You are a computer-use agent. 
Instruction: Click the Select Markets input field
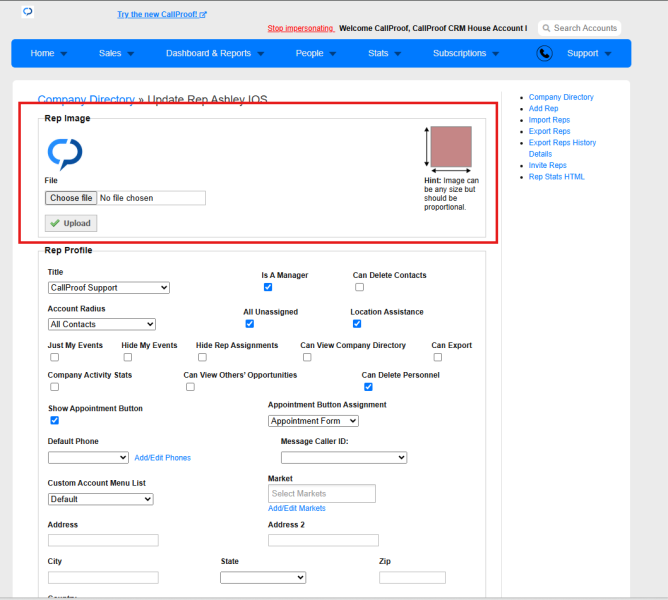(x=322, y=493)
